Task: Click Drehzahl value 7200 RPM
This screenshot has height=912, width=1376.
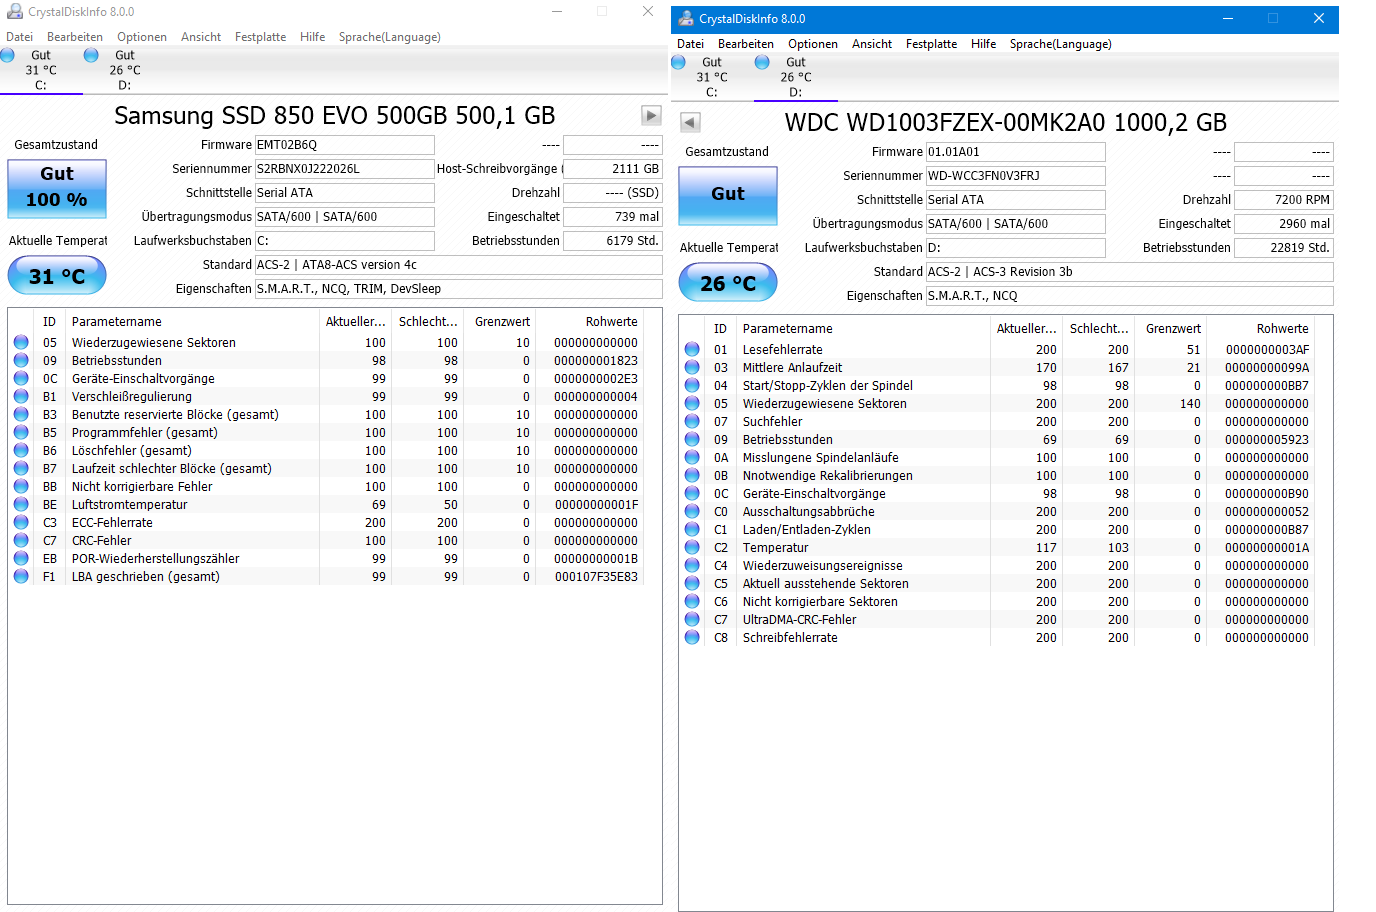Action: tap(1284, 200)
